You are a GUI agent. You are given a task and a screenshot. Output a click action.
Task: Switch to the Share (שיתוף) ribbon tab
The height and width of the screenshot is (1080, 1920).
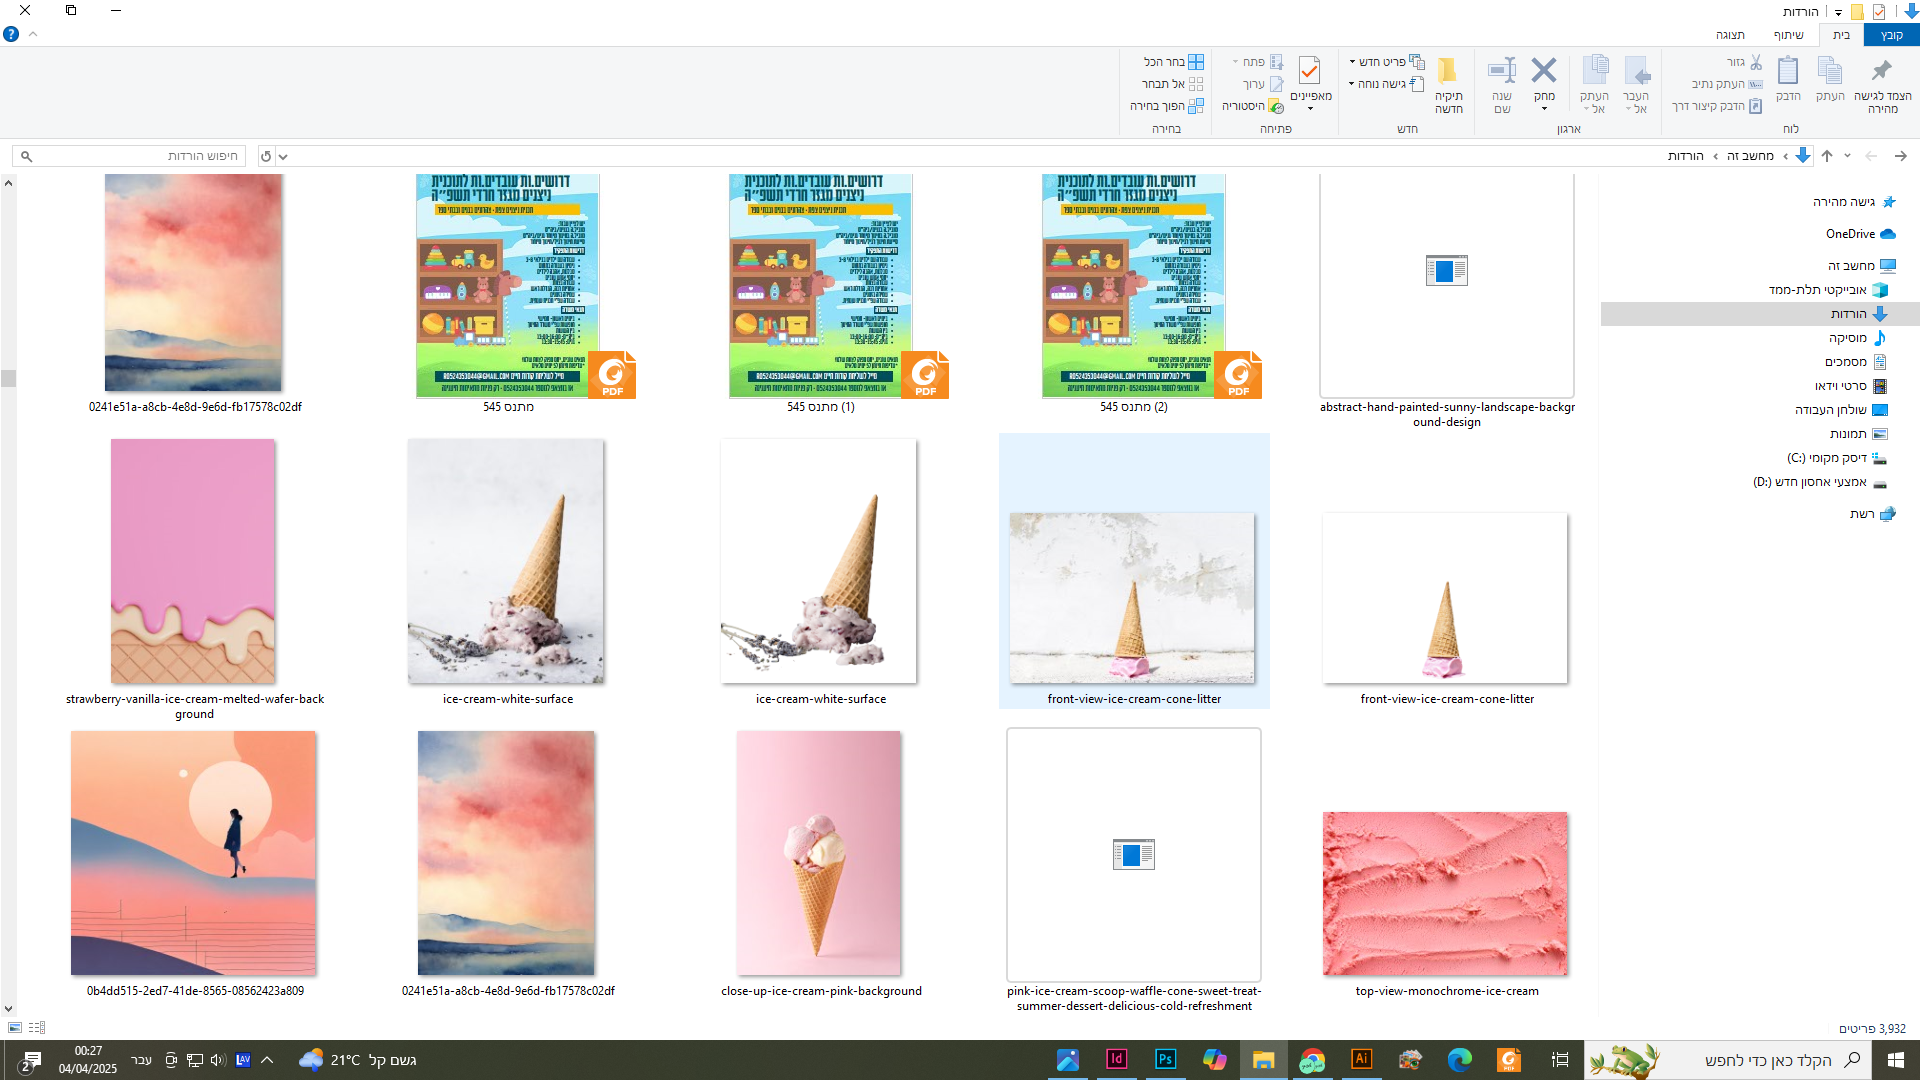coord(1788,35)
